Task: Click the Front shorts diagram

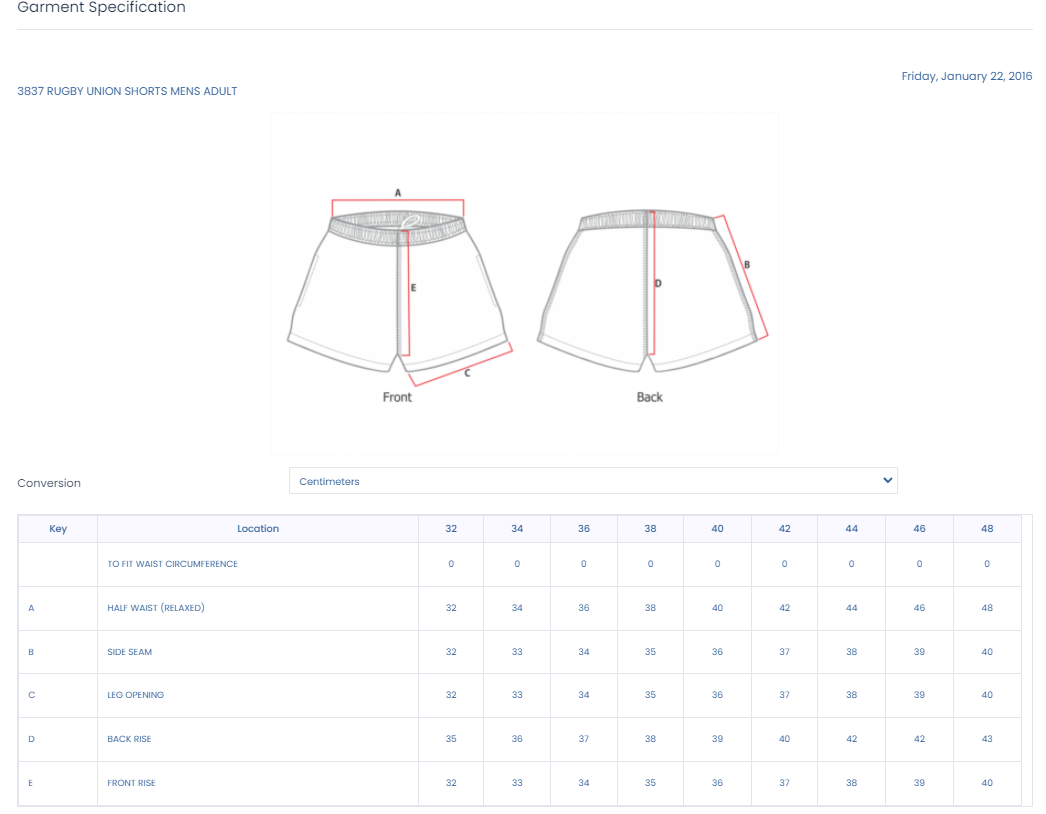Action: tap(398, 290)
